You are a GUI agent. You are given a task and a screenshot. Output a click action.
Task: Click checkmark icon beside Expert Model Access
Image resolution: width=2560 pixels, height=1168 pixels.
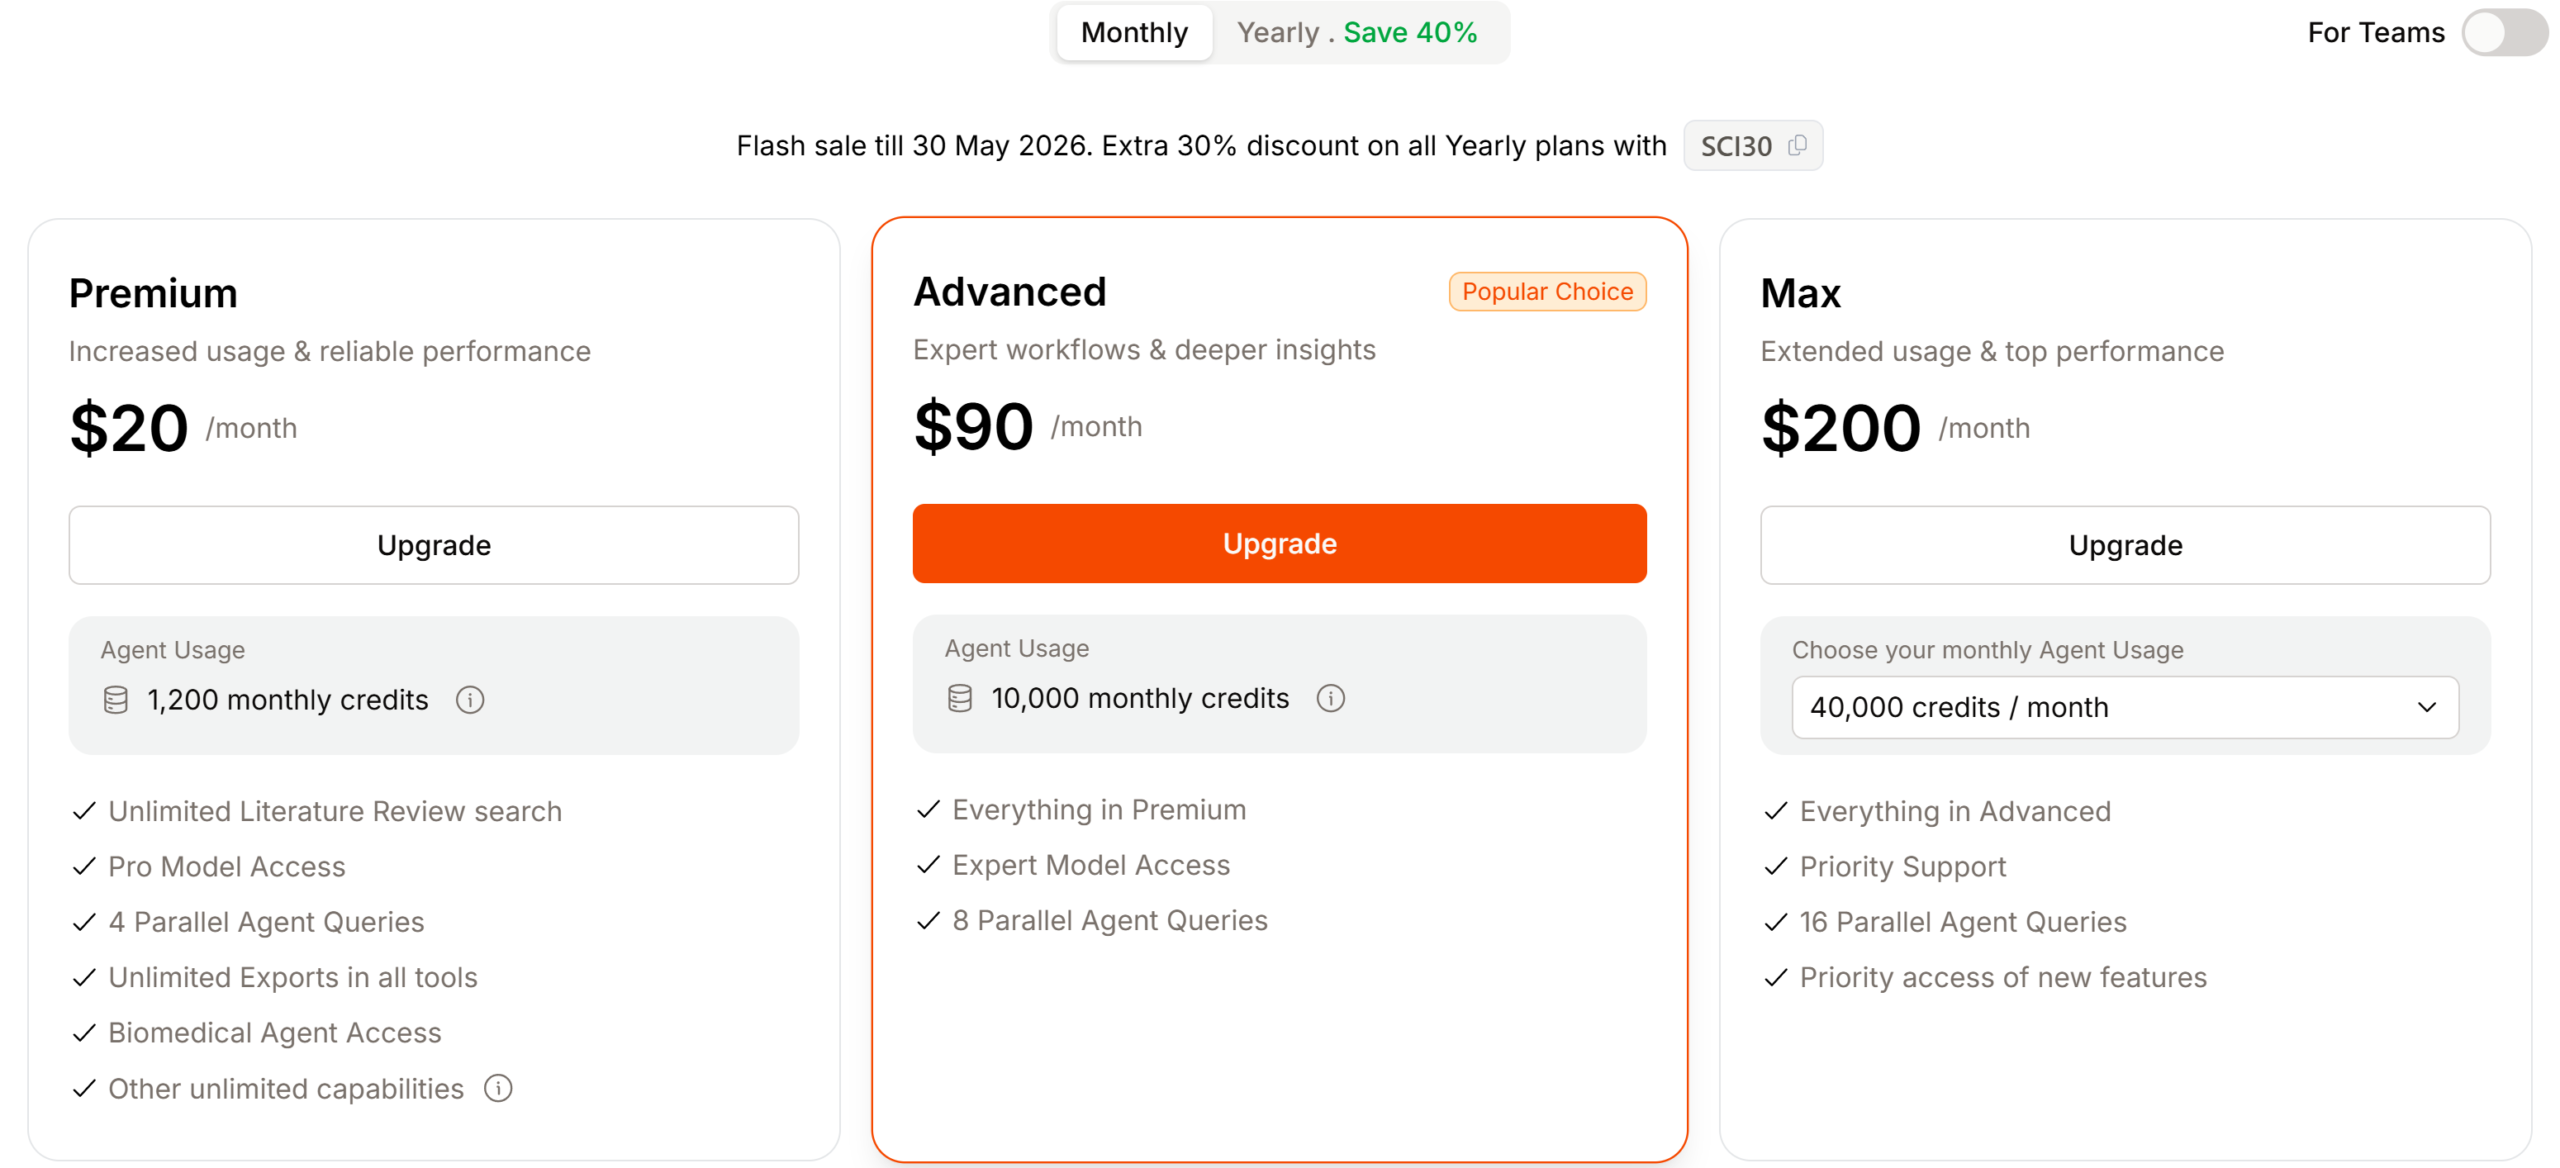point(928,864)
